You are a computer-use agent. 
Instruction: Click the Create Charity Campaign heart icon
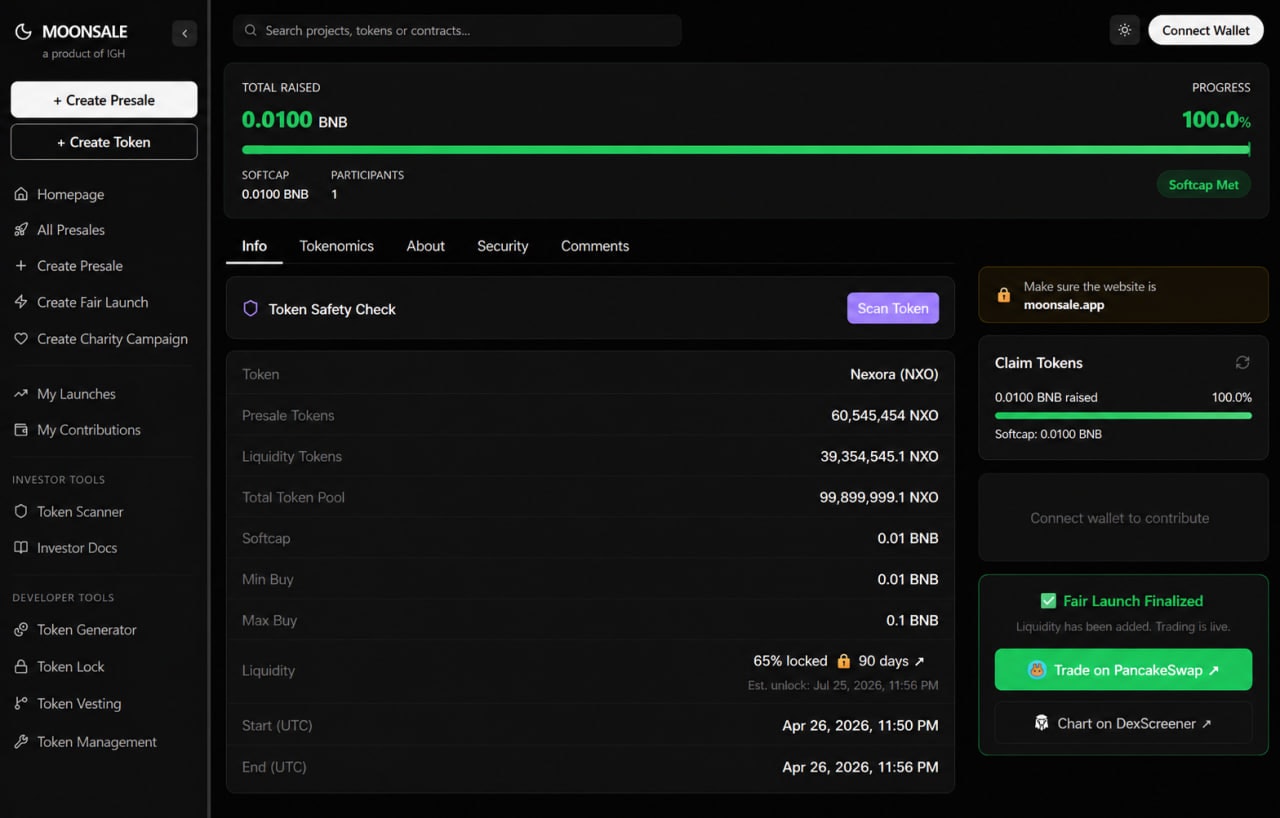(x=21, y=339)
